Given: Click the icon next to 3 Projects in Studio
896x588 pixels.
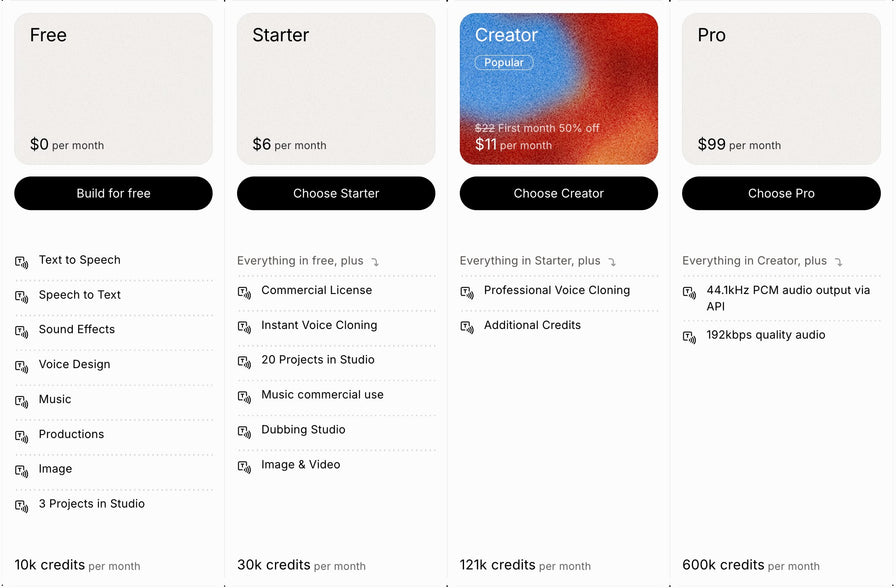Looking at the screenshot, I should (x=22, y=506).
